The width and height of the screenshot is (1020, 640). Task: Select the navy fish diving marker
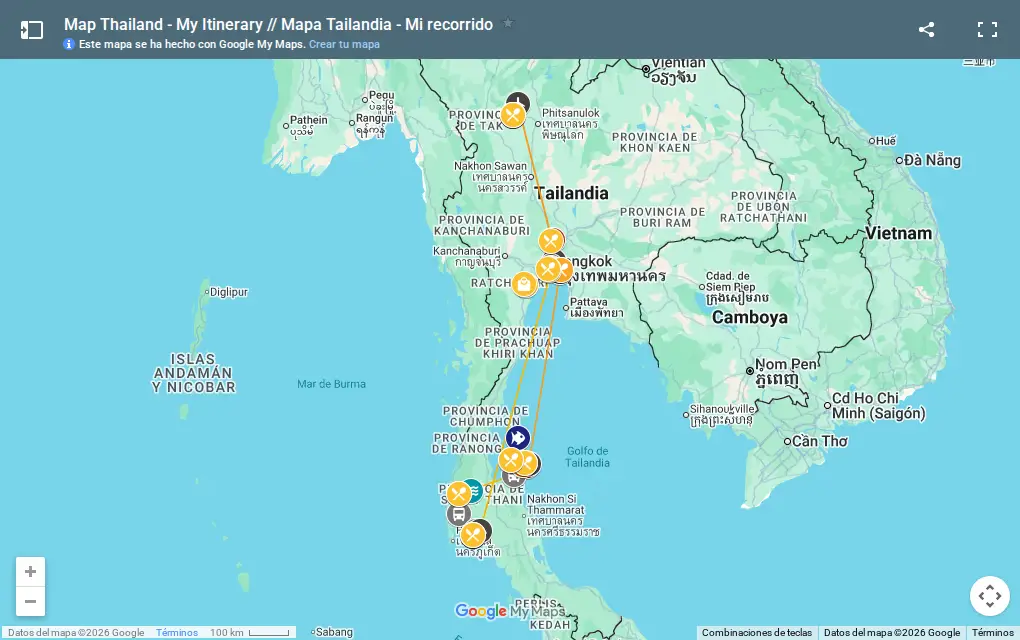[x=518, y=438]
